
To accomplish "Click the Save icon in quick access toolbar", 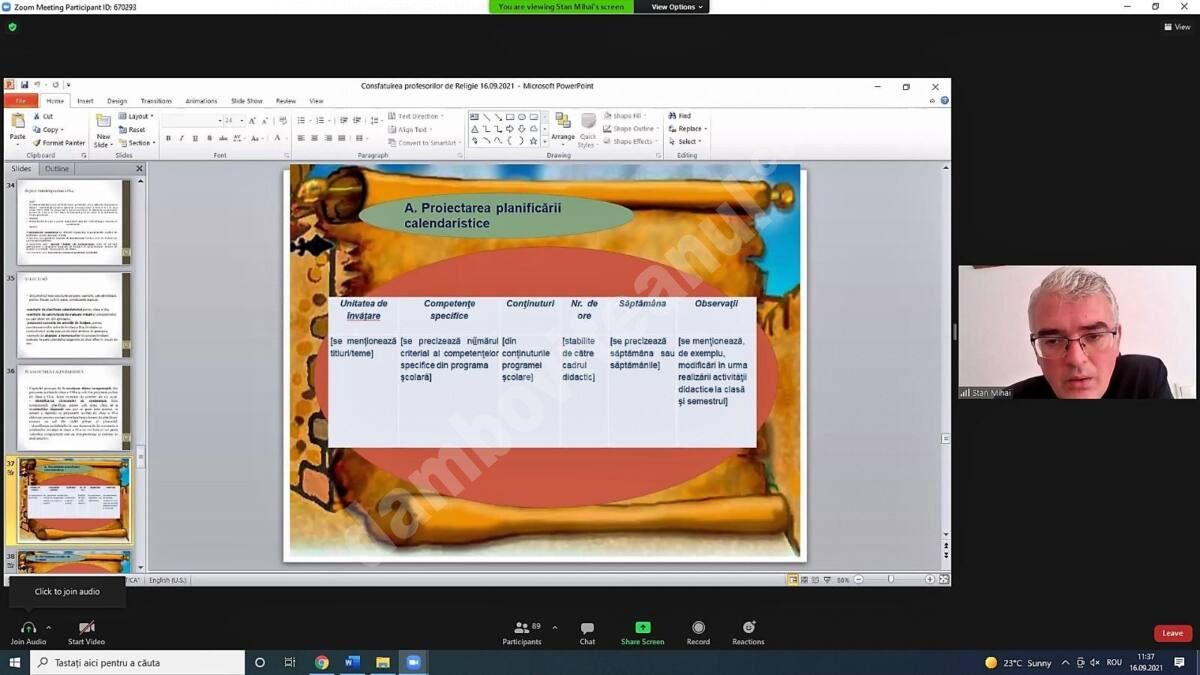I will point(24,86).
